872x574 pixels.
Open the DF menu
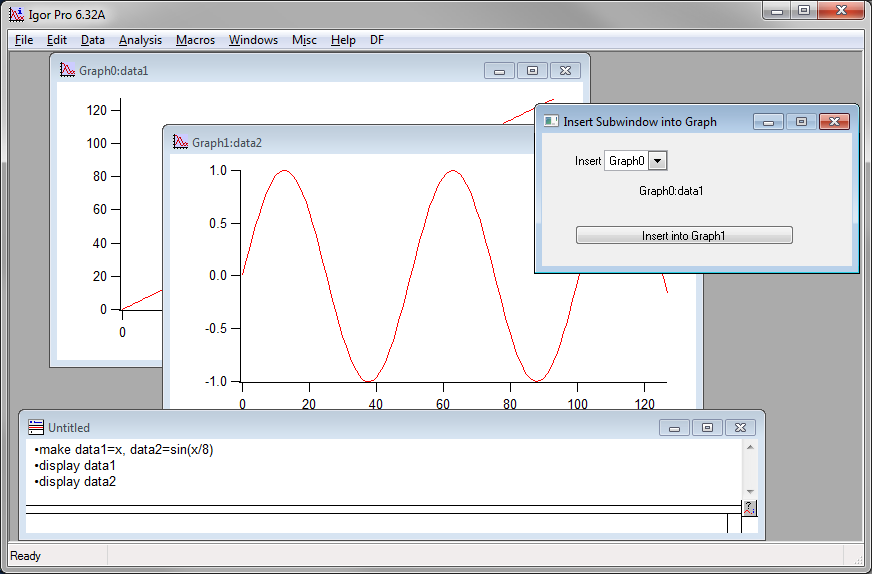(x=377, y=40)
